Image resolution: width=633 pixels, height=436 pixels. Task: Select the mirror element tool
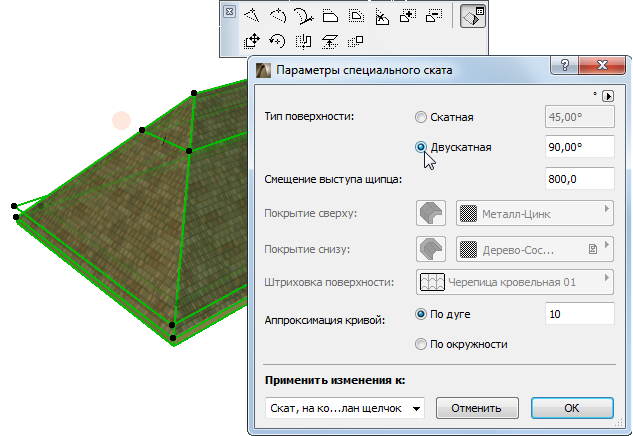click(x=303, y=41)
